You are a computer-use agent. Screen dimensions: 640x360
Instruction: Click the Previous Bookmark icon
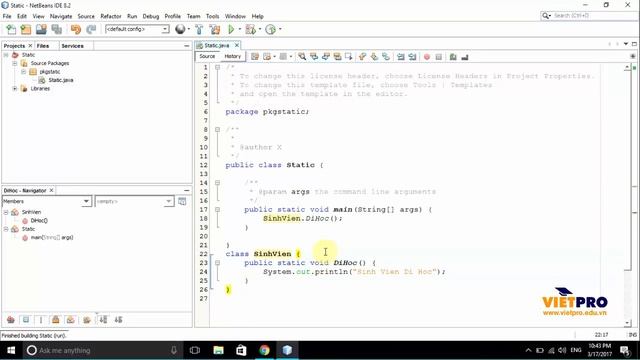click(362, 57)
